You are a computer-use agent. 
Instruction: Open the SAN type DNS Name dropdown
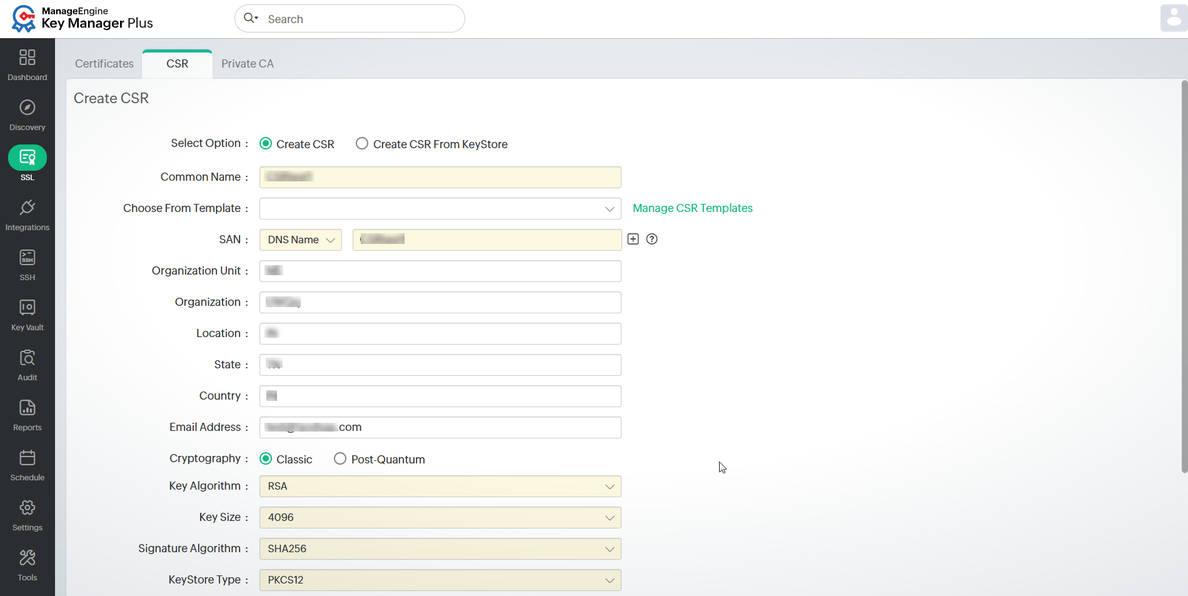click(301, 240)
